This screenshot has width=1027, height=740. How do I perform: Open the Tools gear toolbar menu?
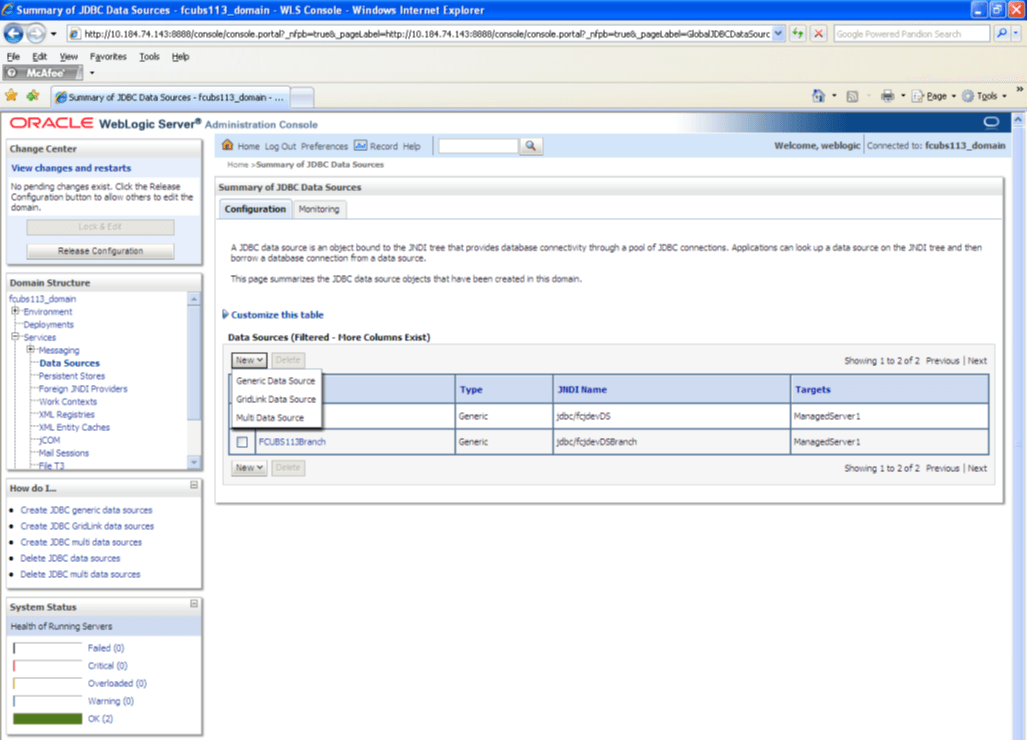coord(984,96)
